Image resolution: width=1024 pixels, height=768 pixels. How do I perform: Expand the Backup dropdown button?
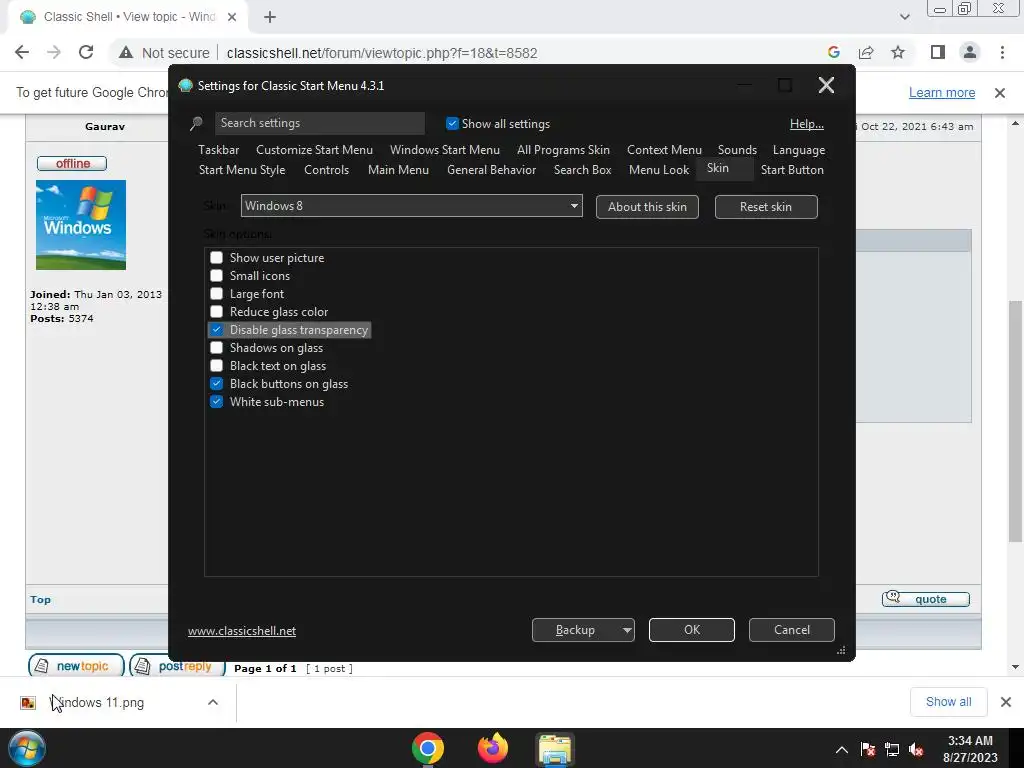click(x=626, y=630)
